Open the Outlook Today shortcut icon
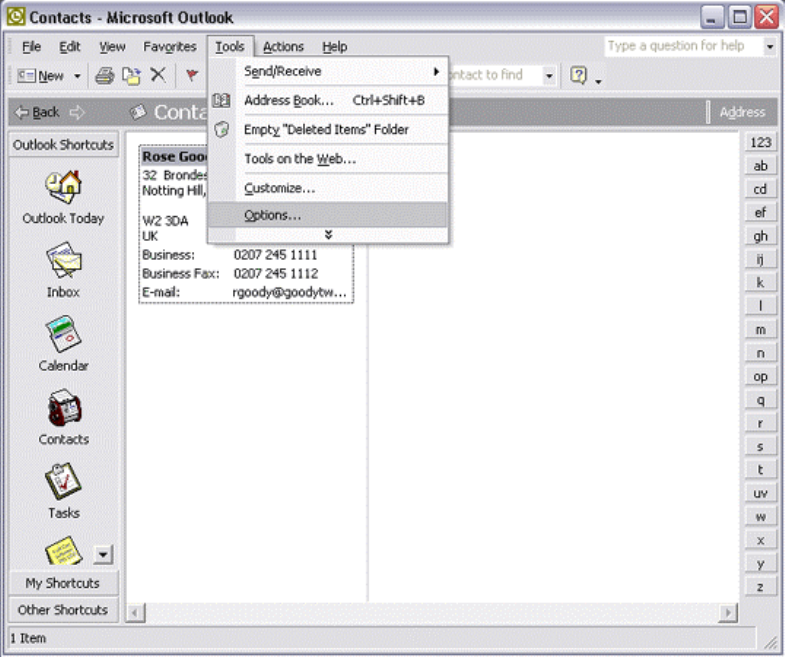 (63, 187)
